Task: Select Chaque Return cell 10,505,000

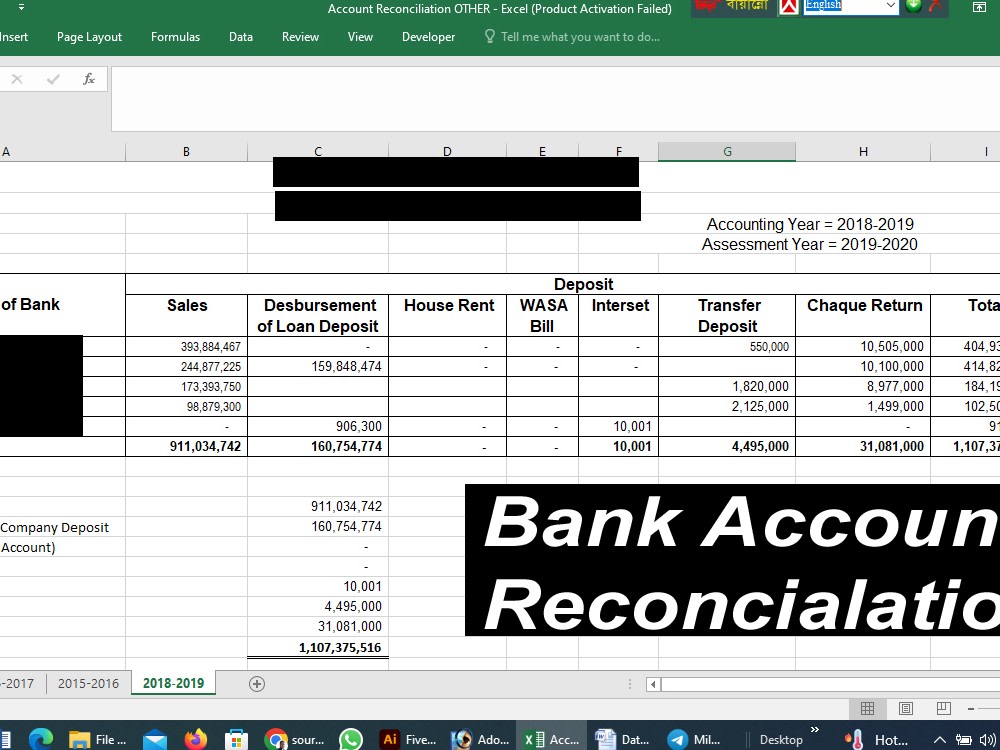Action: (863, 347)
